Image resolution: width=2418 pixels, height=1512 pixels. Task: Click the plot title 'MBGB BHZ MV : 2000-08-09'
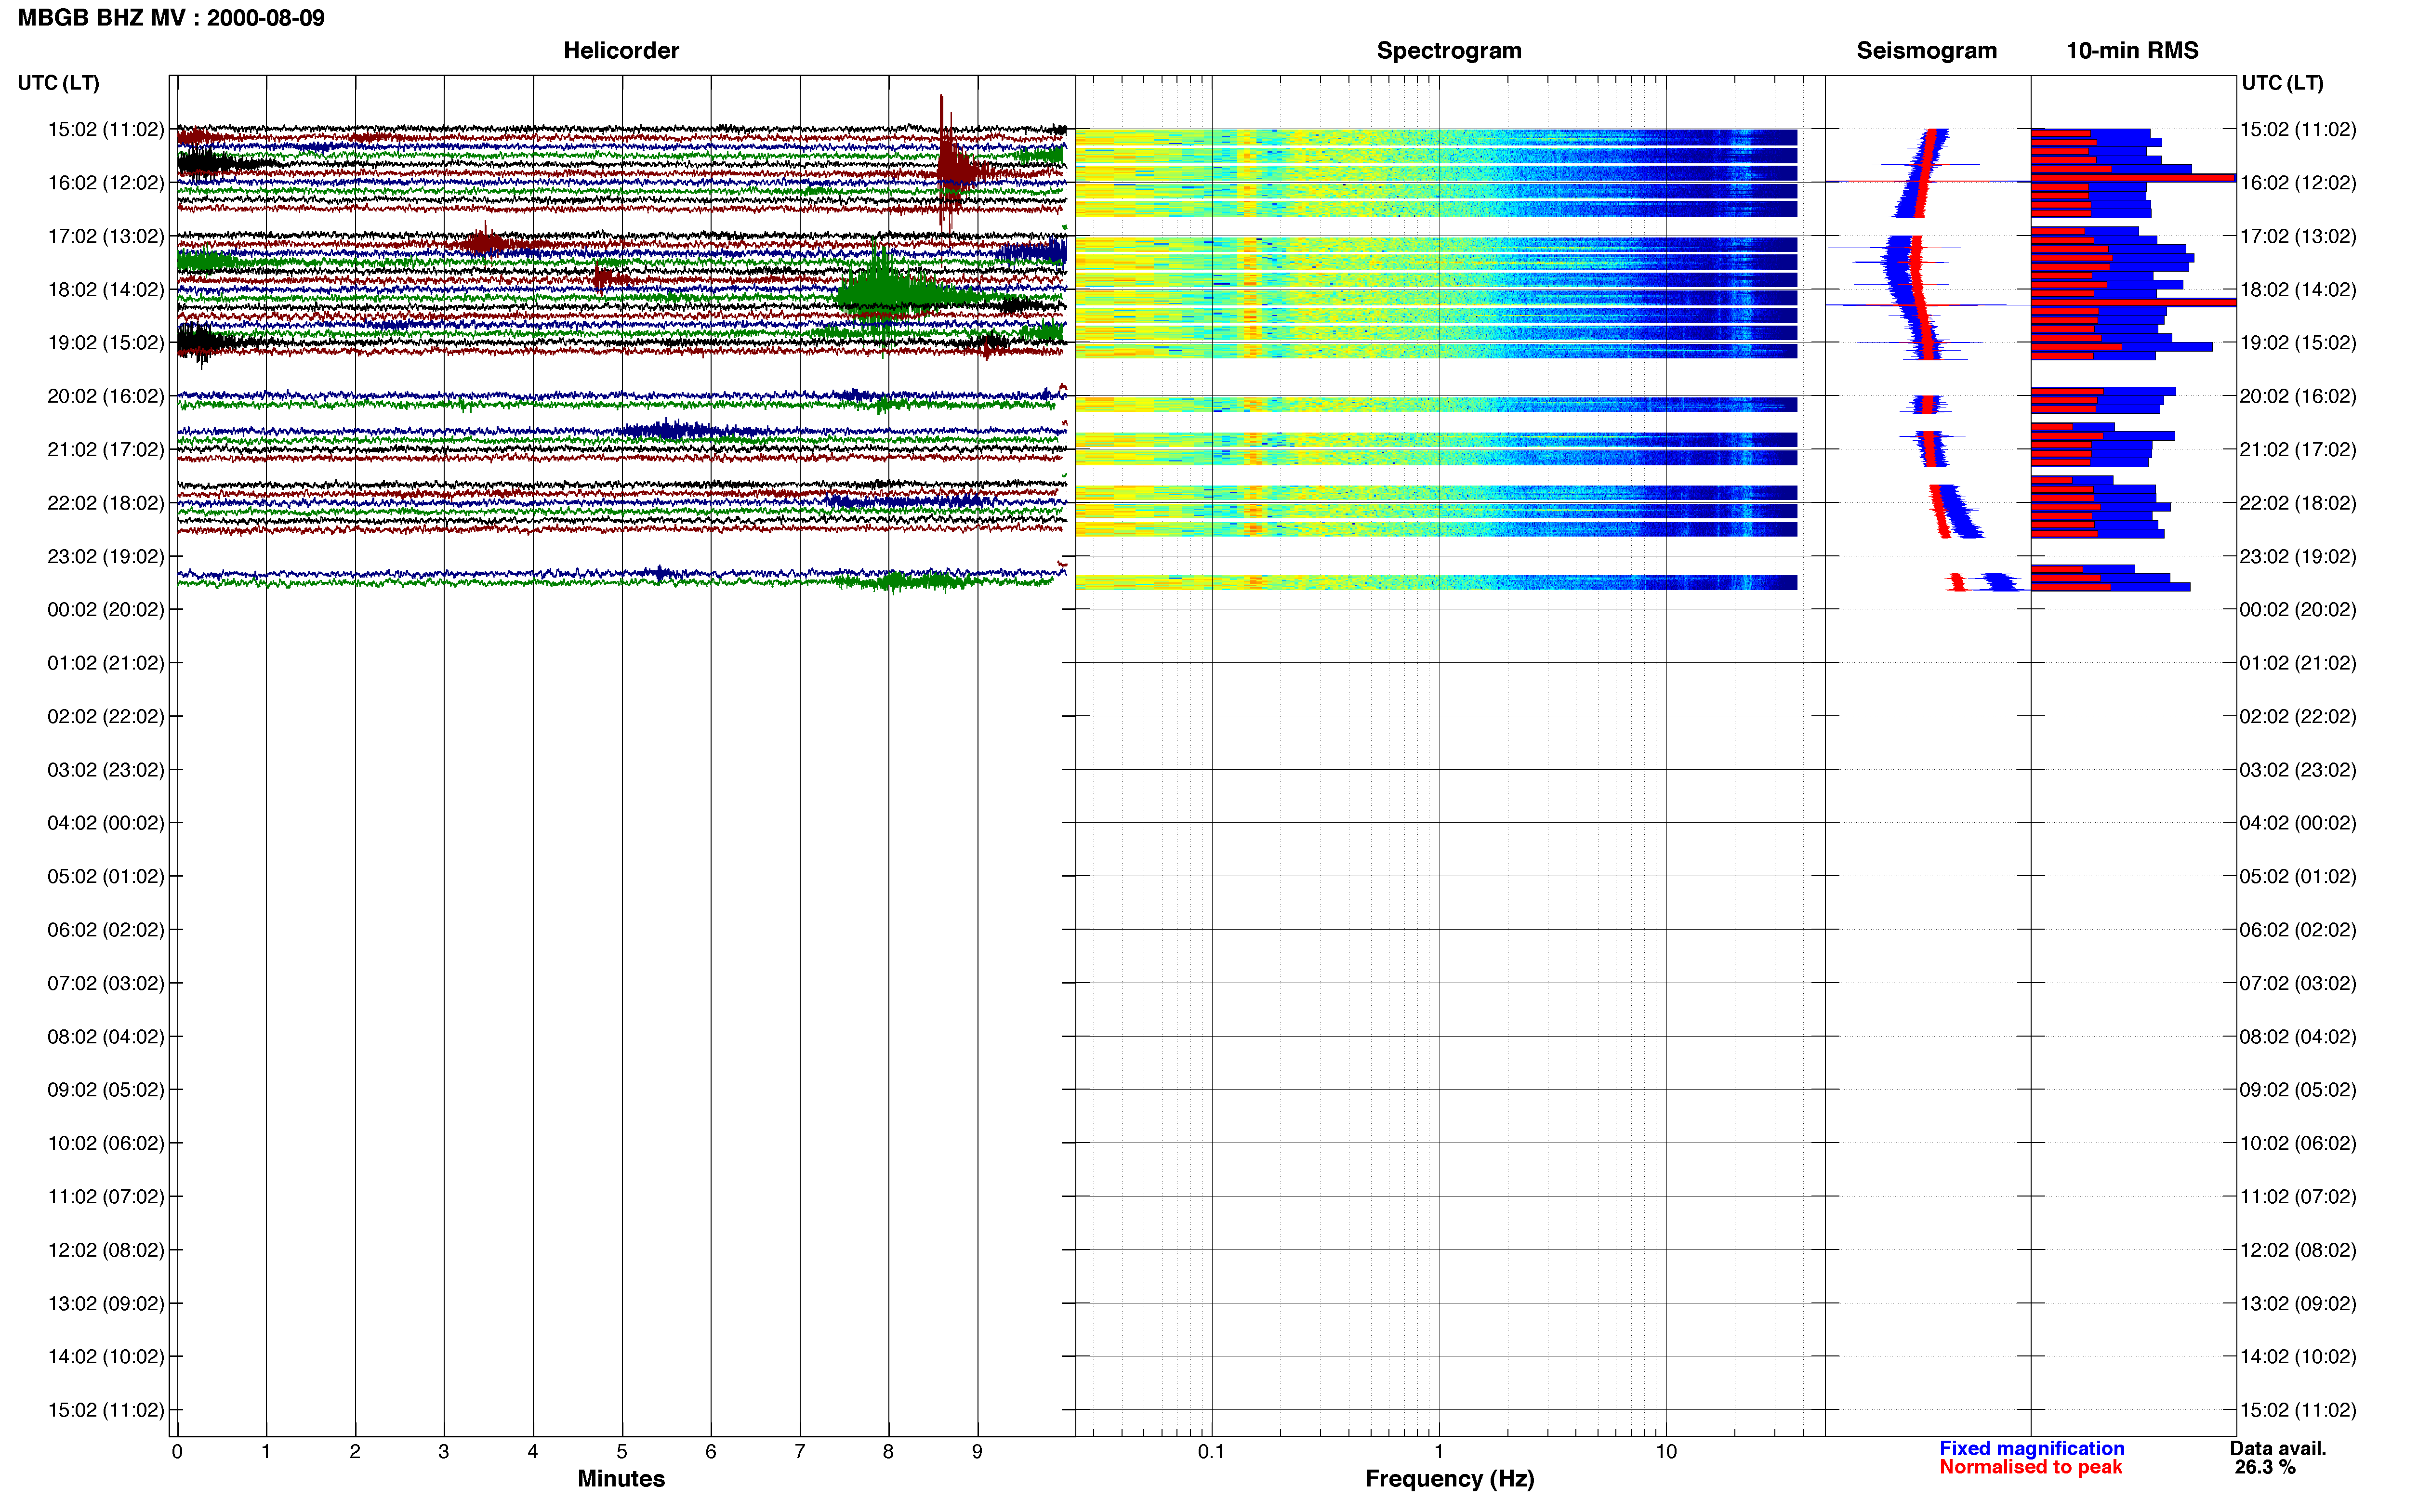click(171, 18)
